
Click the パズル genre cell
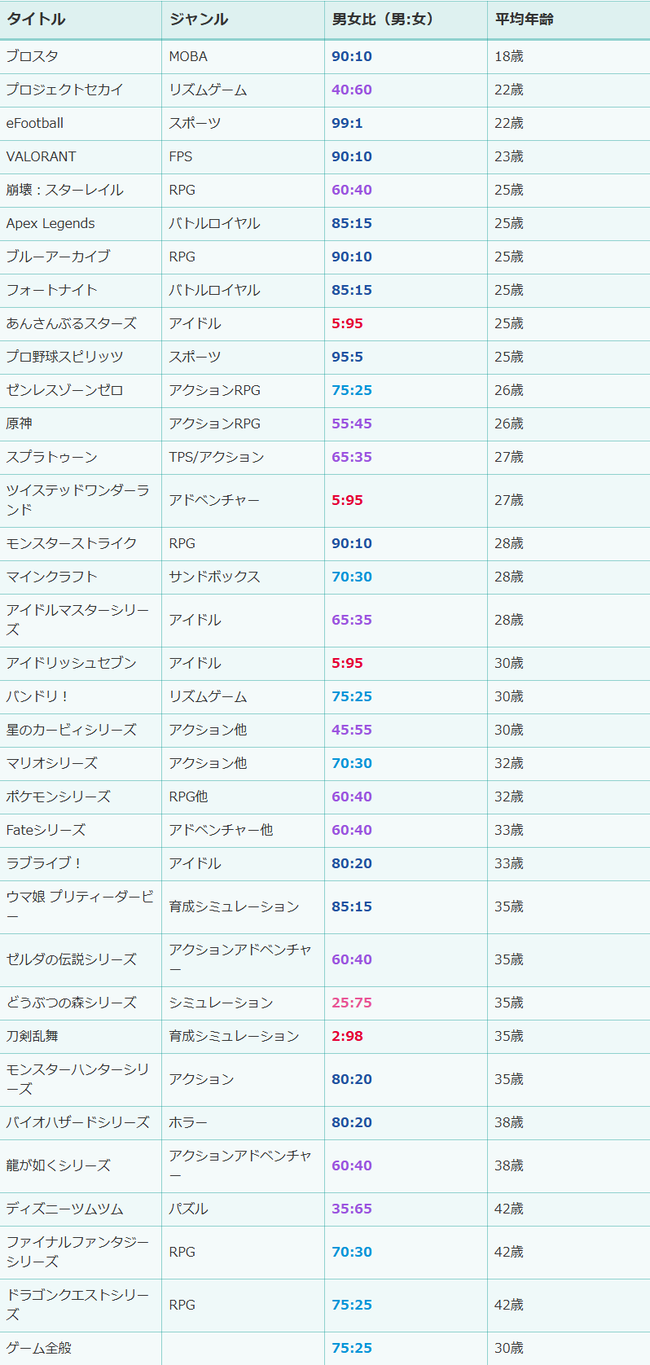coord(243,1210)
